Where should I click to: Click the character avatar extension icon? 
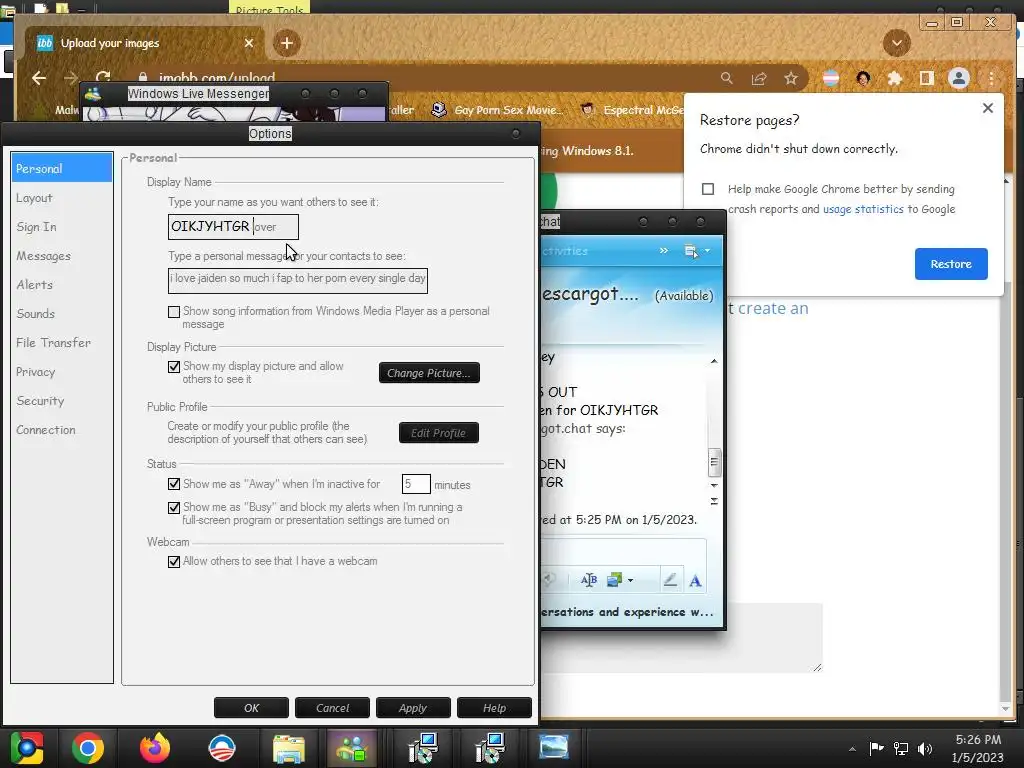tap(863, 78)
